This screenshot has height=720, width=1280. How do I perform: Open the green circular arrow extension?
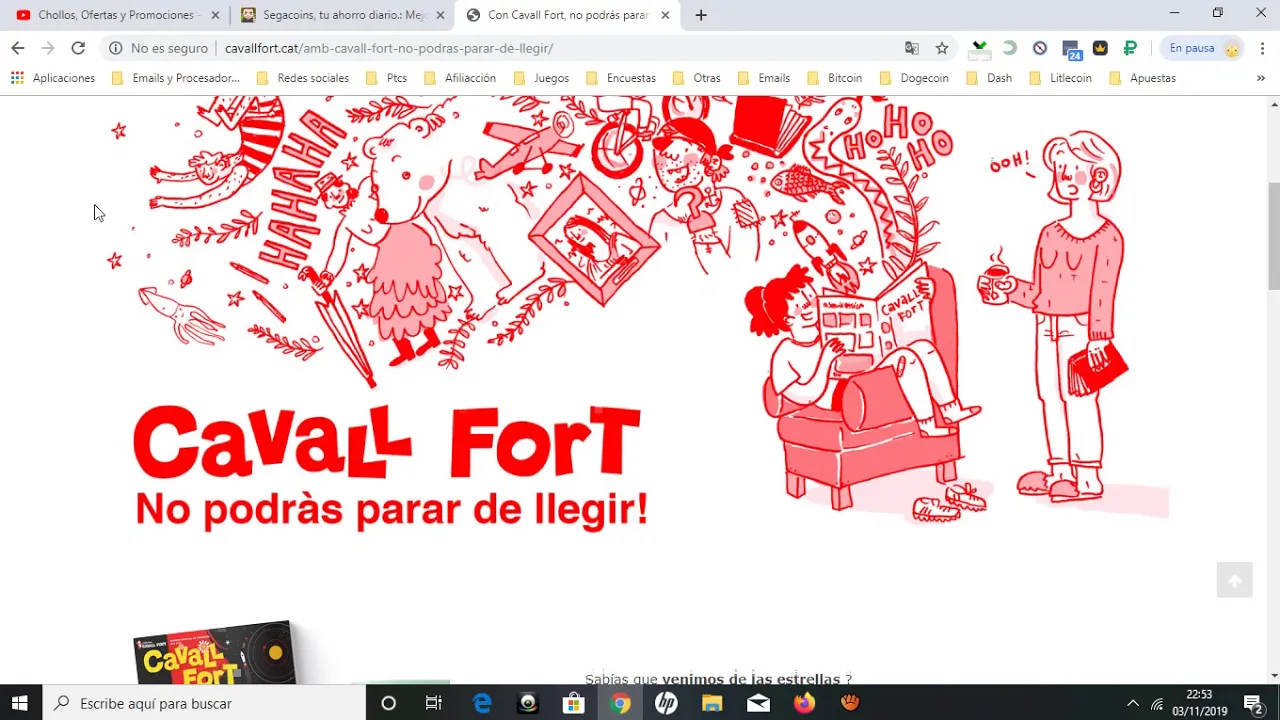1010,48
